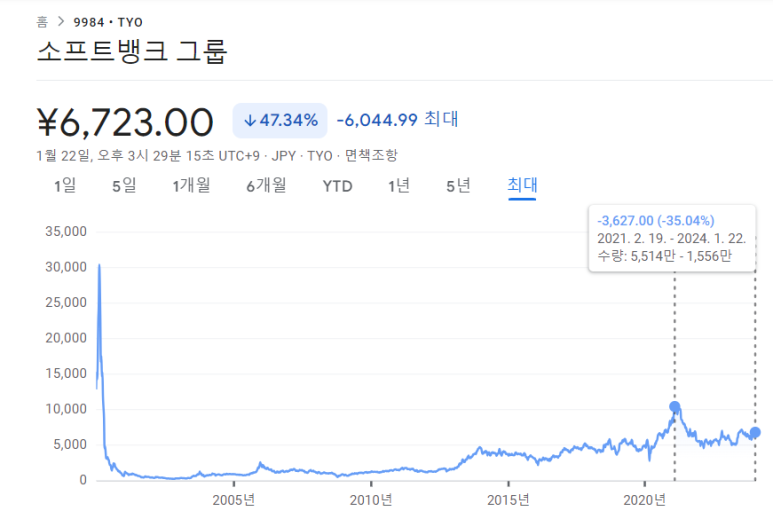Click the 30,000 y-axis label
This screenshot has height=519, width=773.
coord(66,267)
